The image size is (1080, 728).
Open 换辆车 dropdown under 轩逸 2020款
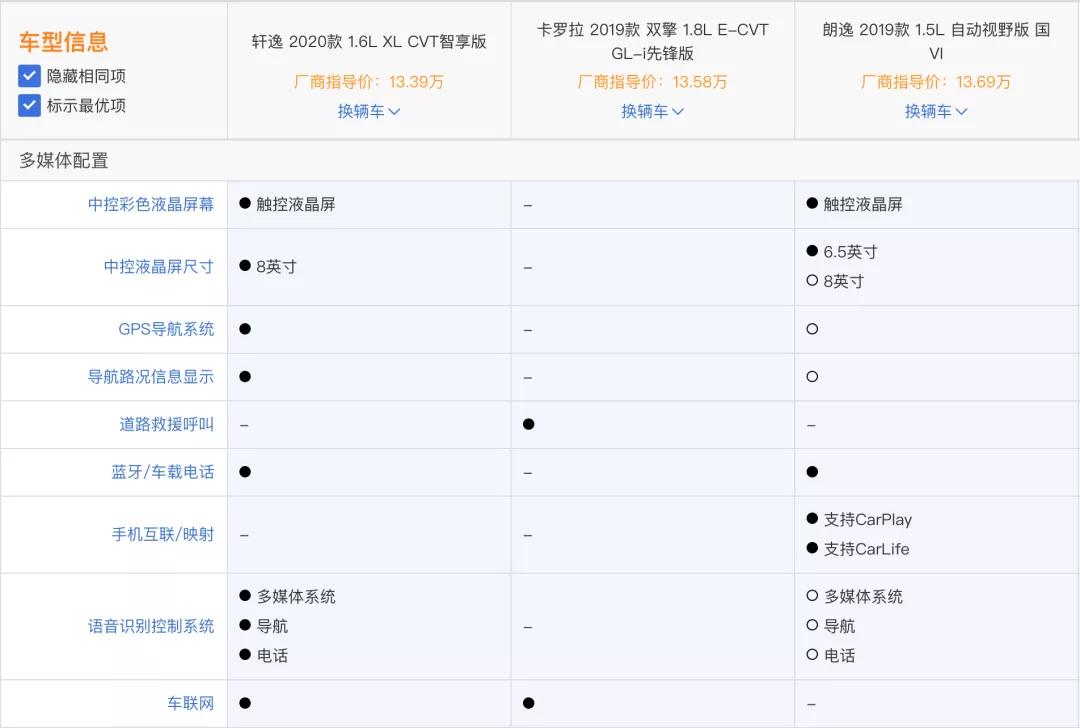tap(369, 111)
